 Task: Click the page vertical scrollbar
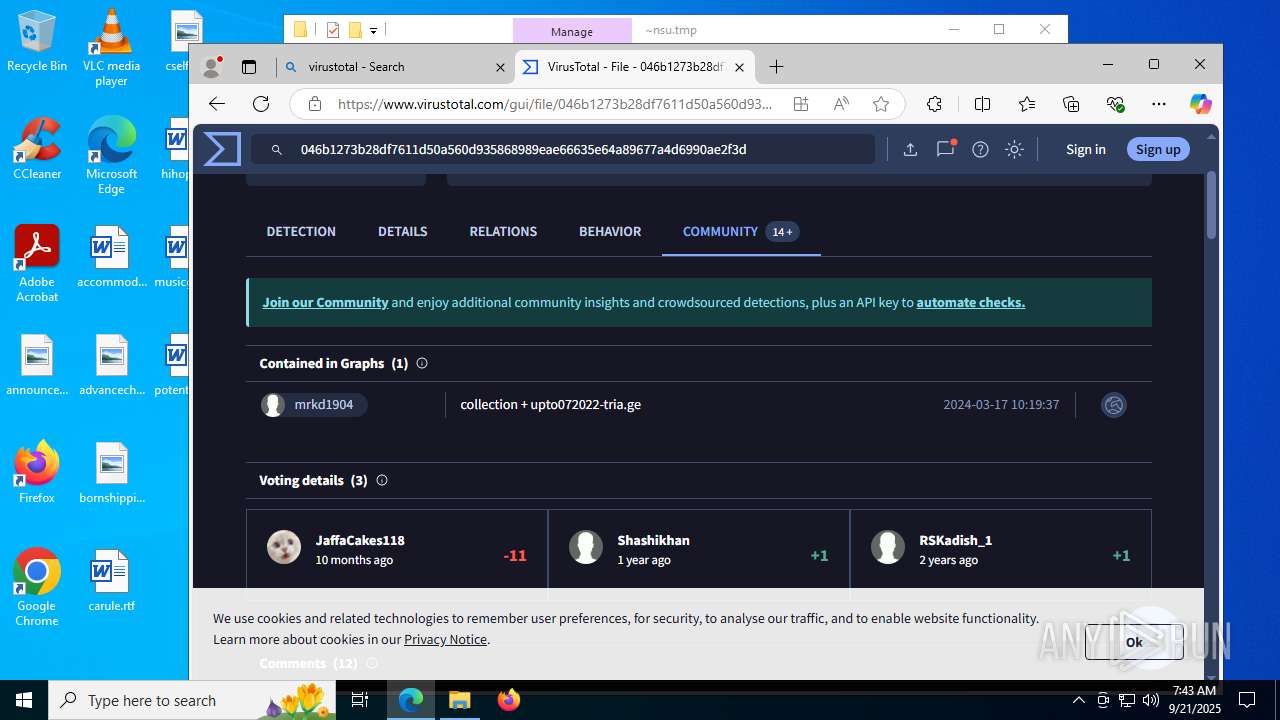click(x=1211, y=205)
